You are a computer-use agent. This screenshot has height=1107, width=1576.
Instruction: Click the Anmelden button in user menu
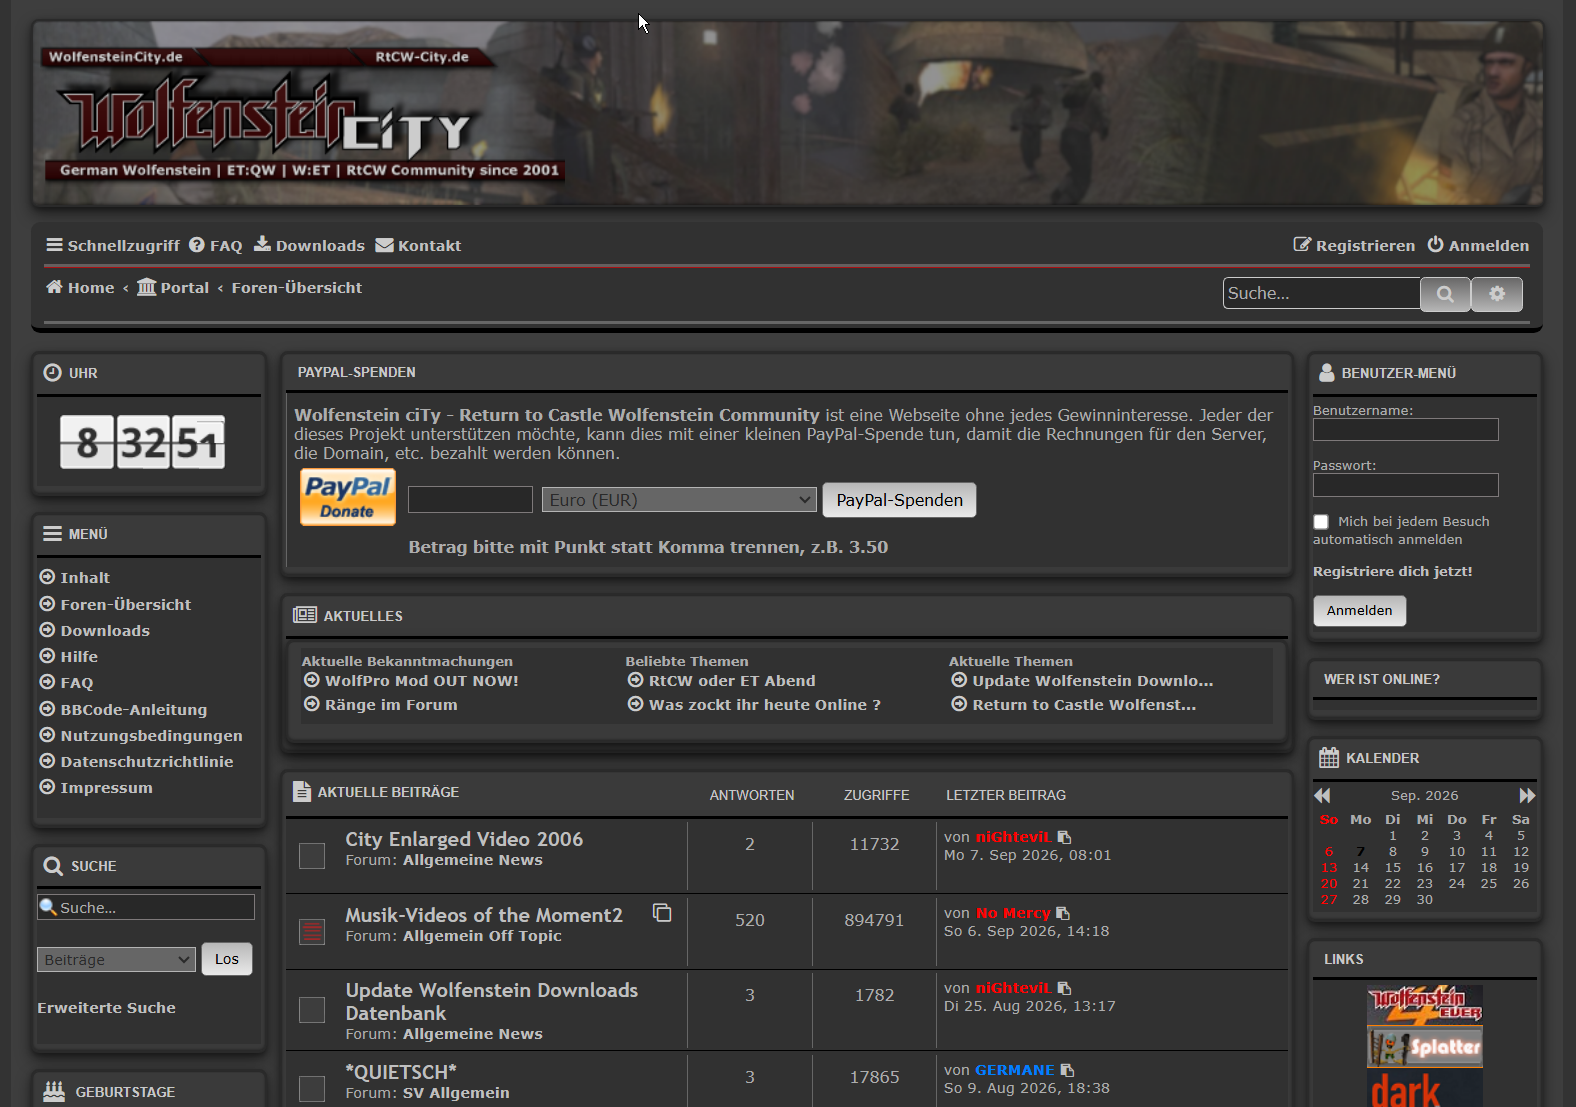1359,610
